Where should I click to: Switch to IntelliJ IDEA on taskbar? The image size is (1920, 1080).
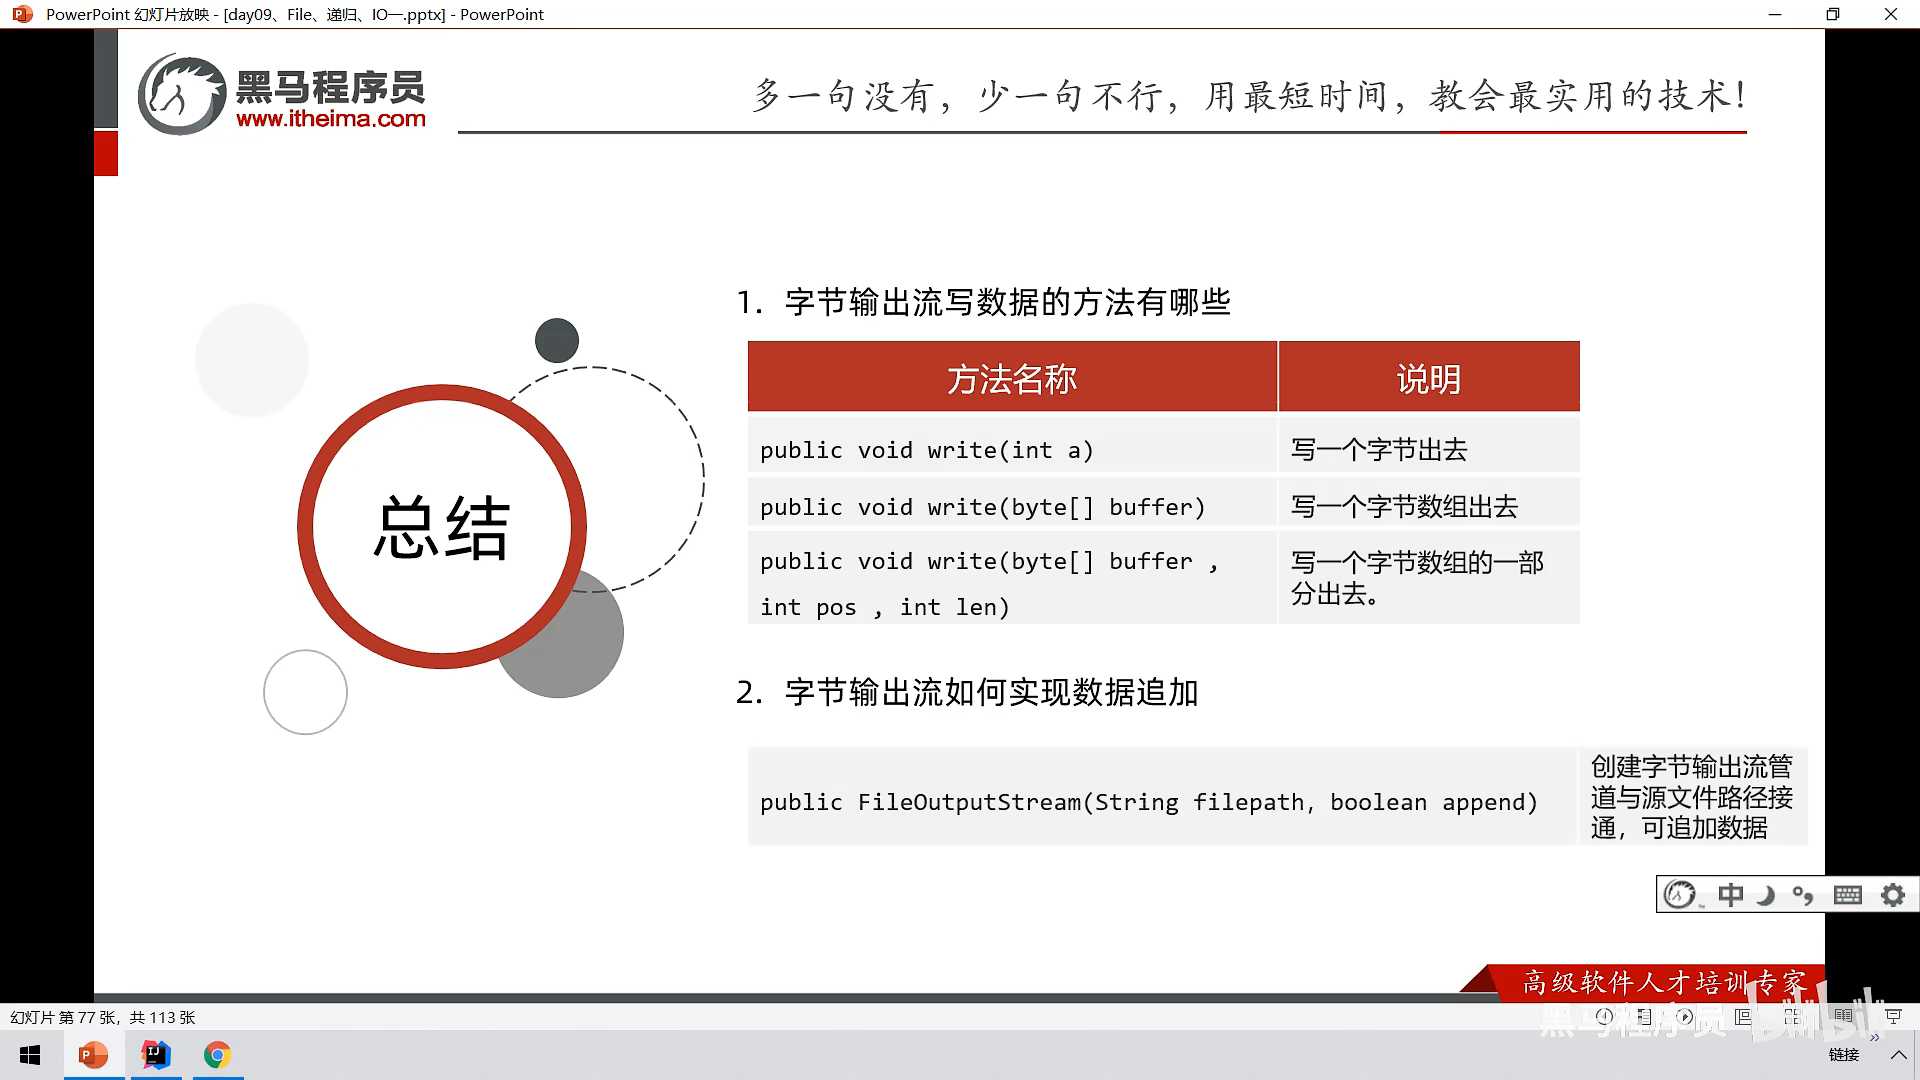click(x=156, y=1055)
